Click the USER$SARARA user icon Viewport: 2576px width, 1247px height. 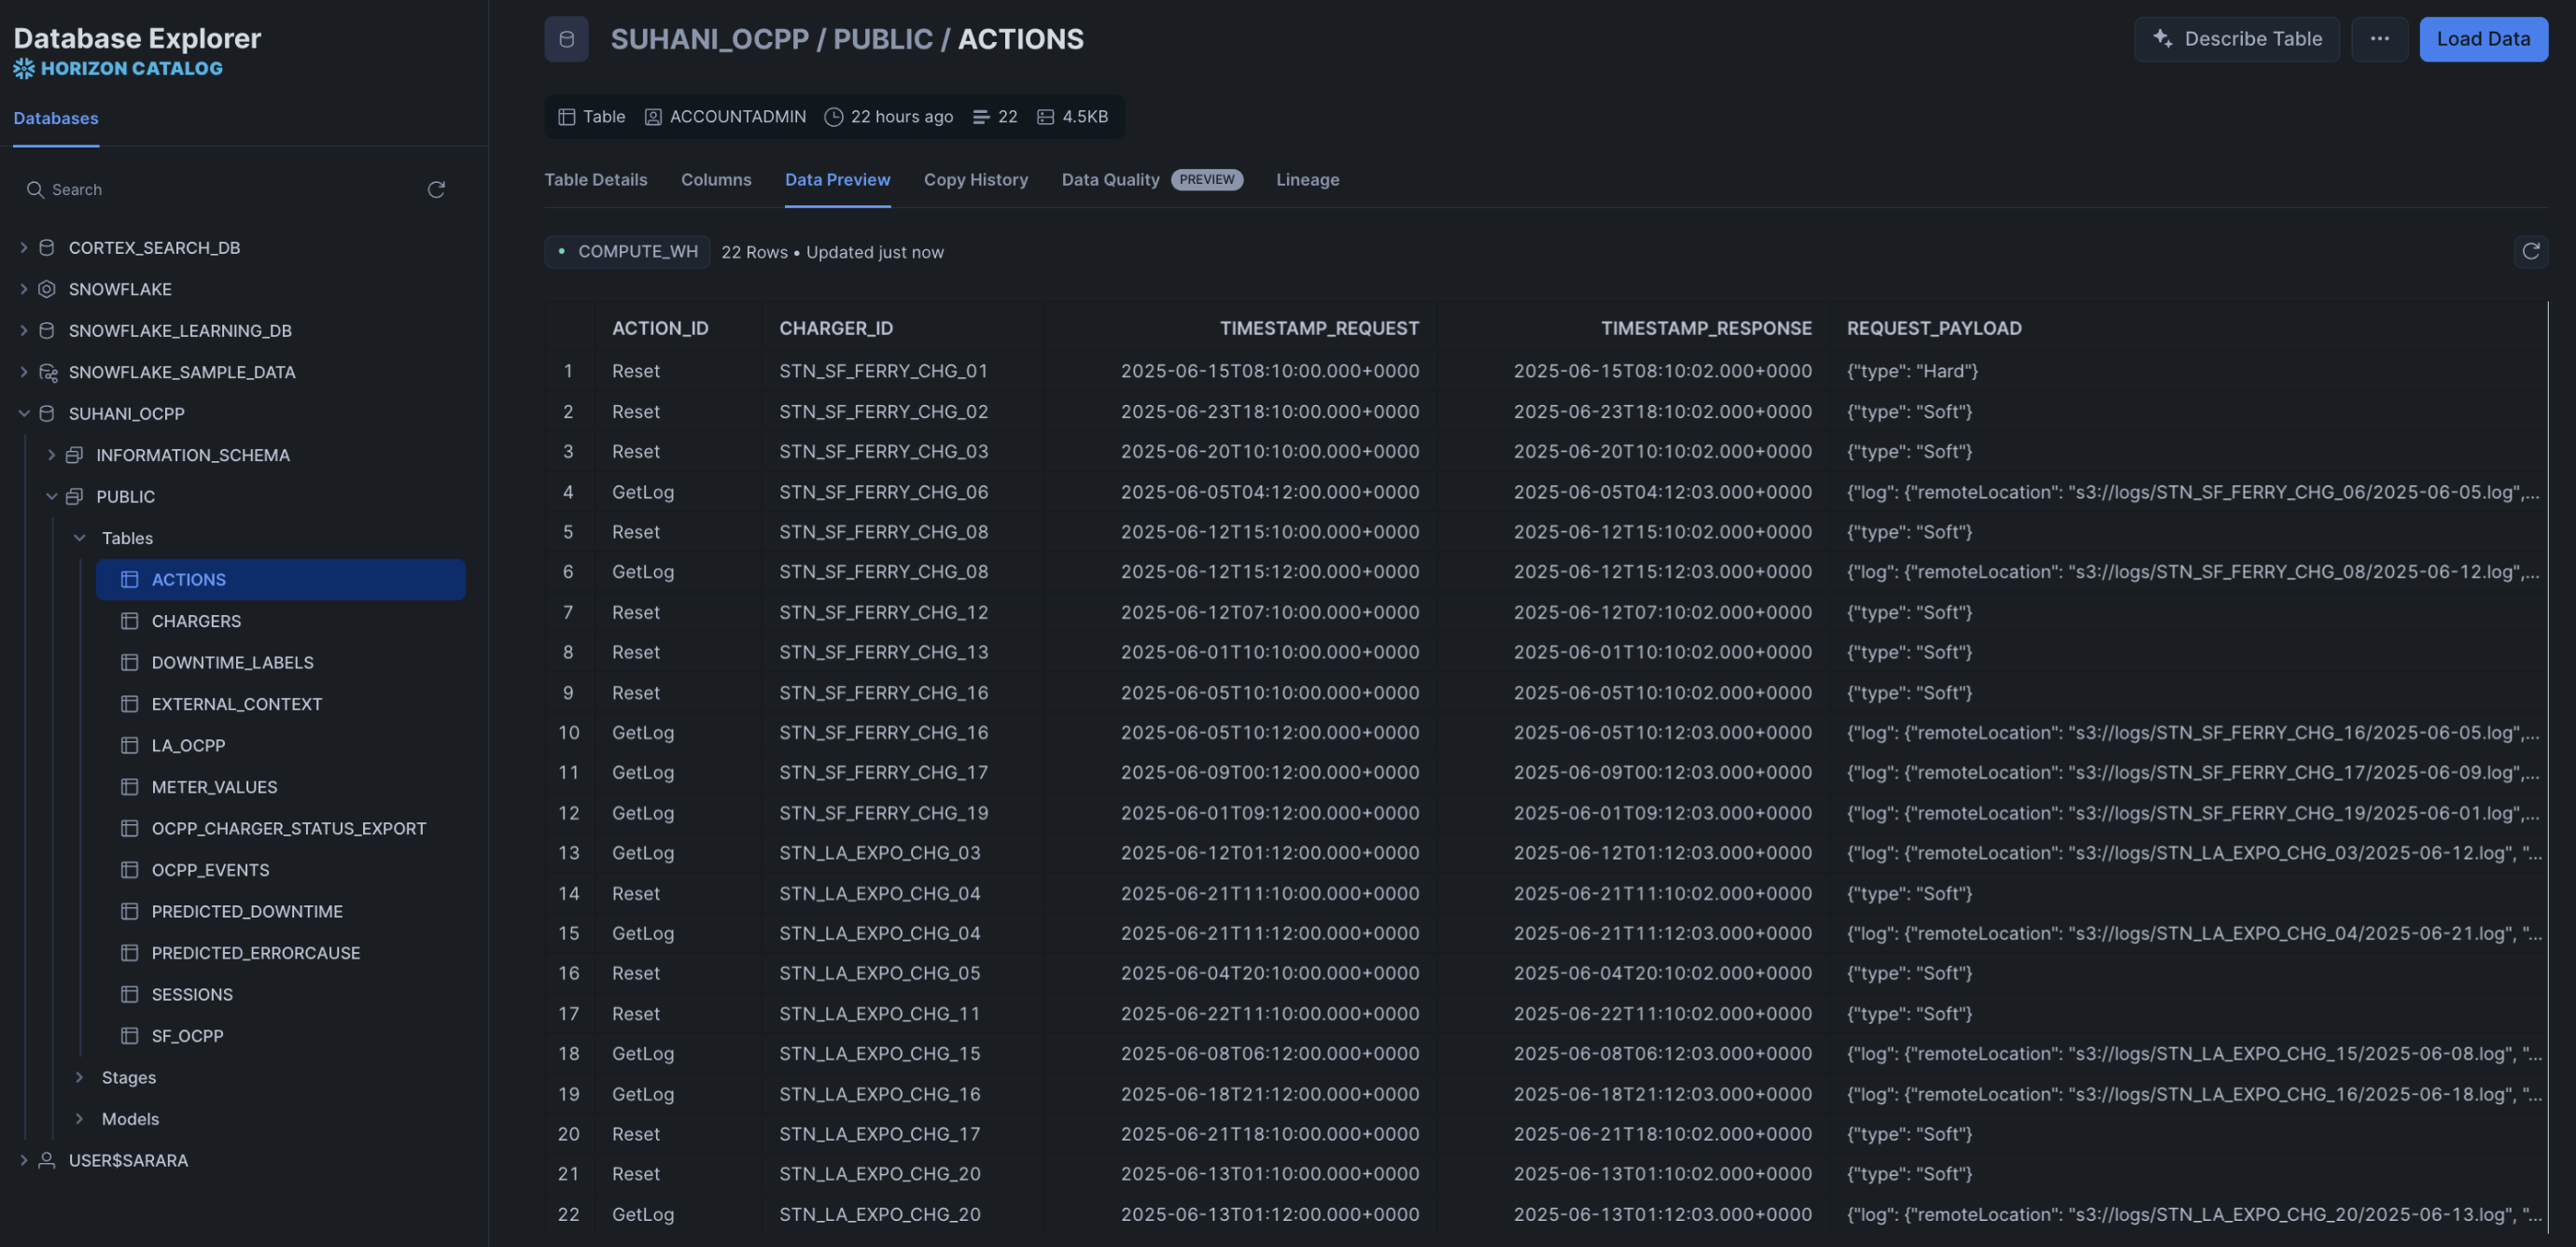tap(47, 1160)
